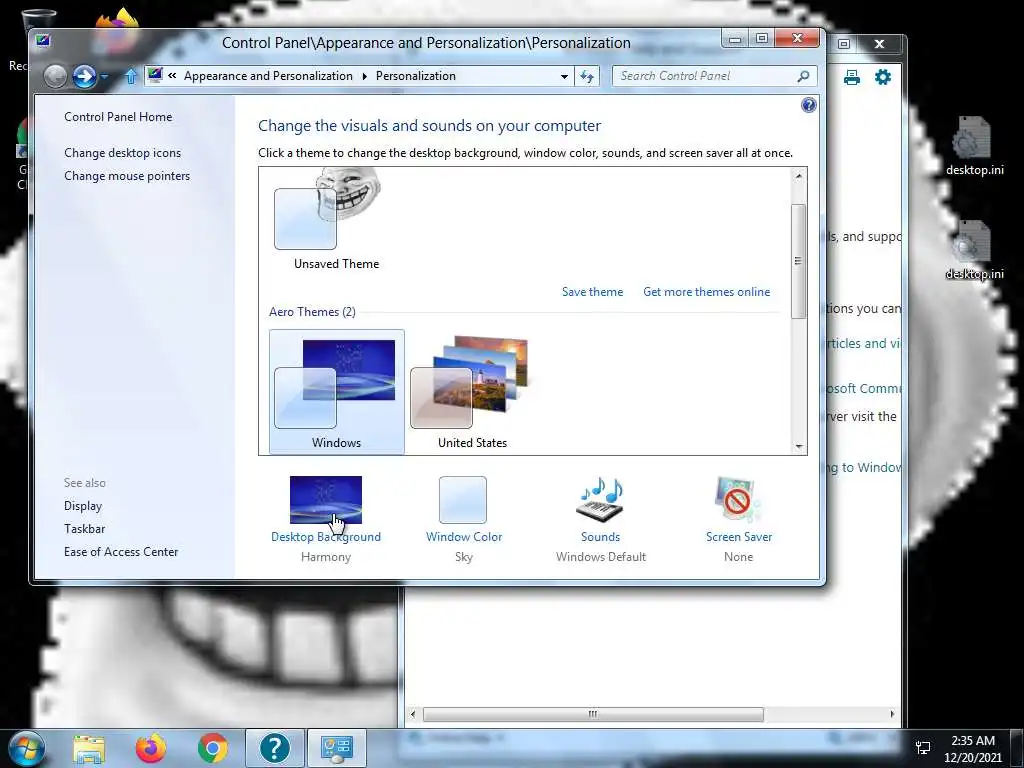Open Window Color Sky swatch

463,500
